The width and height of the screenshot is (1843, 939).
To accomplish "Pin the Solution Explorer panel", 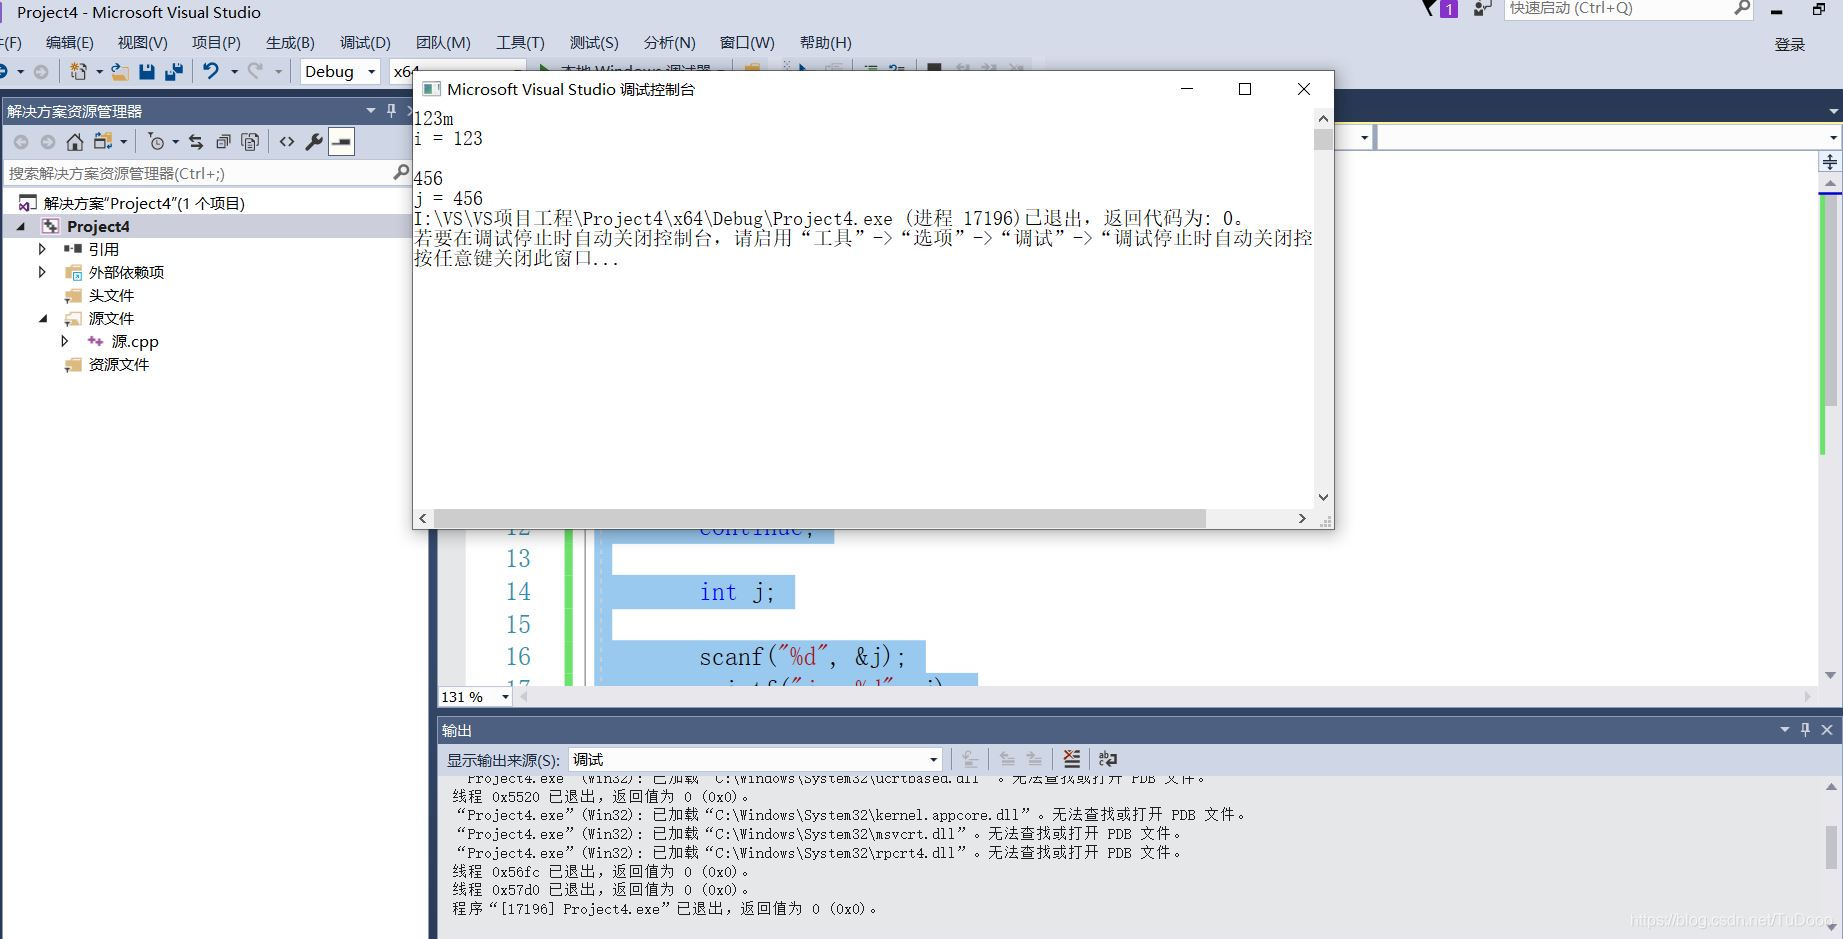I will (391, 110).
